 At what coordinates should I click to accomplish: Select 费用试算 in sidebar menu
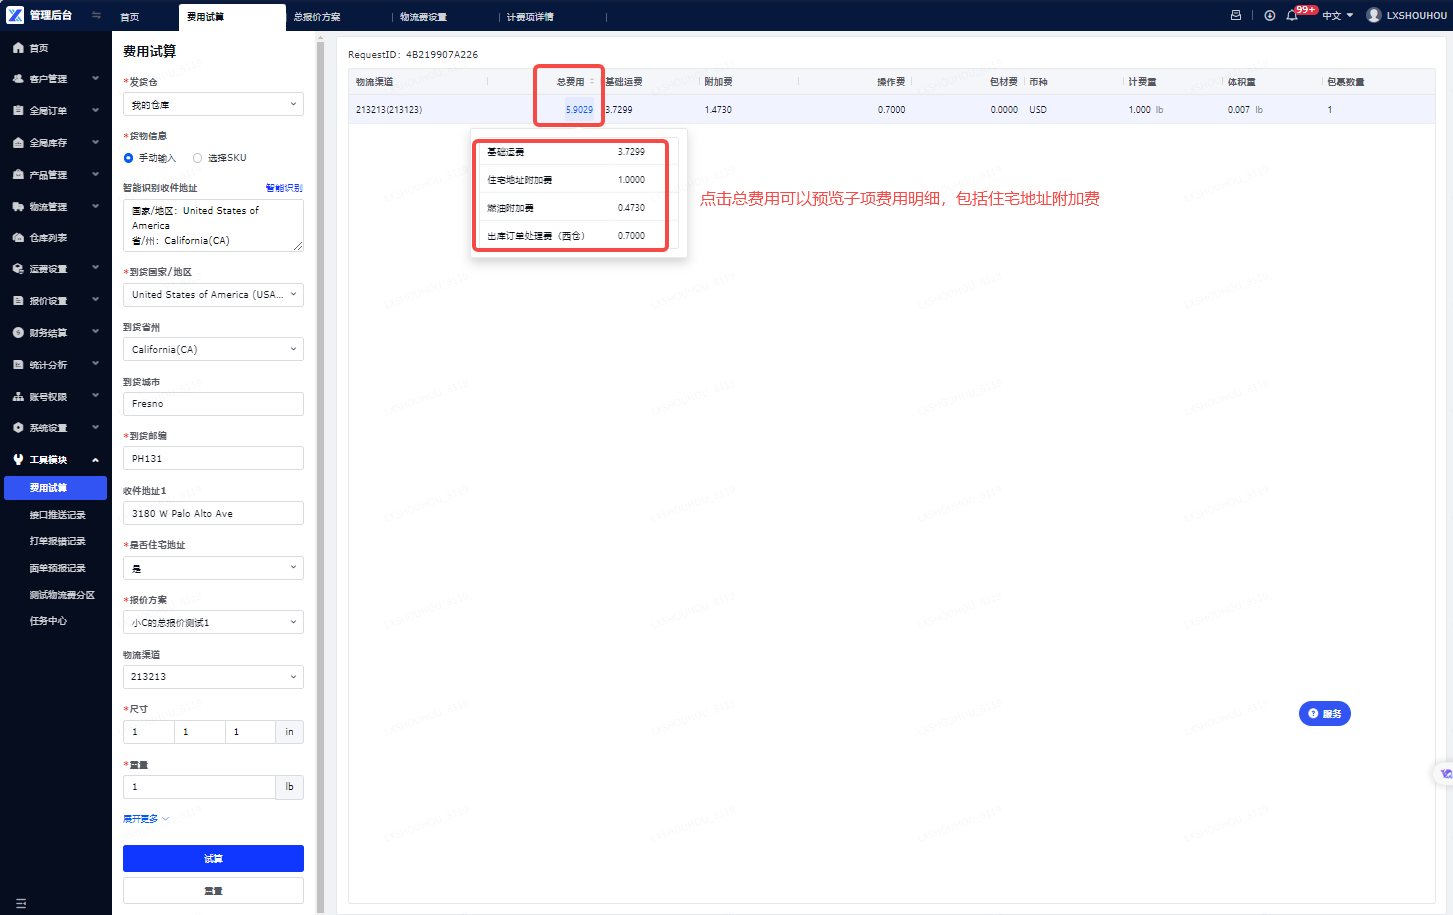55,488
